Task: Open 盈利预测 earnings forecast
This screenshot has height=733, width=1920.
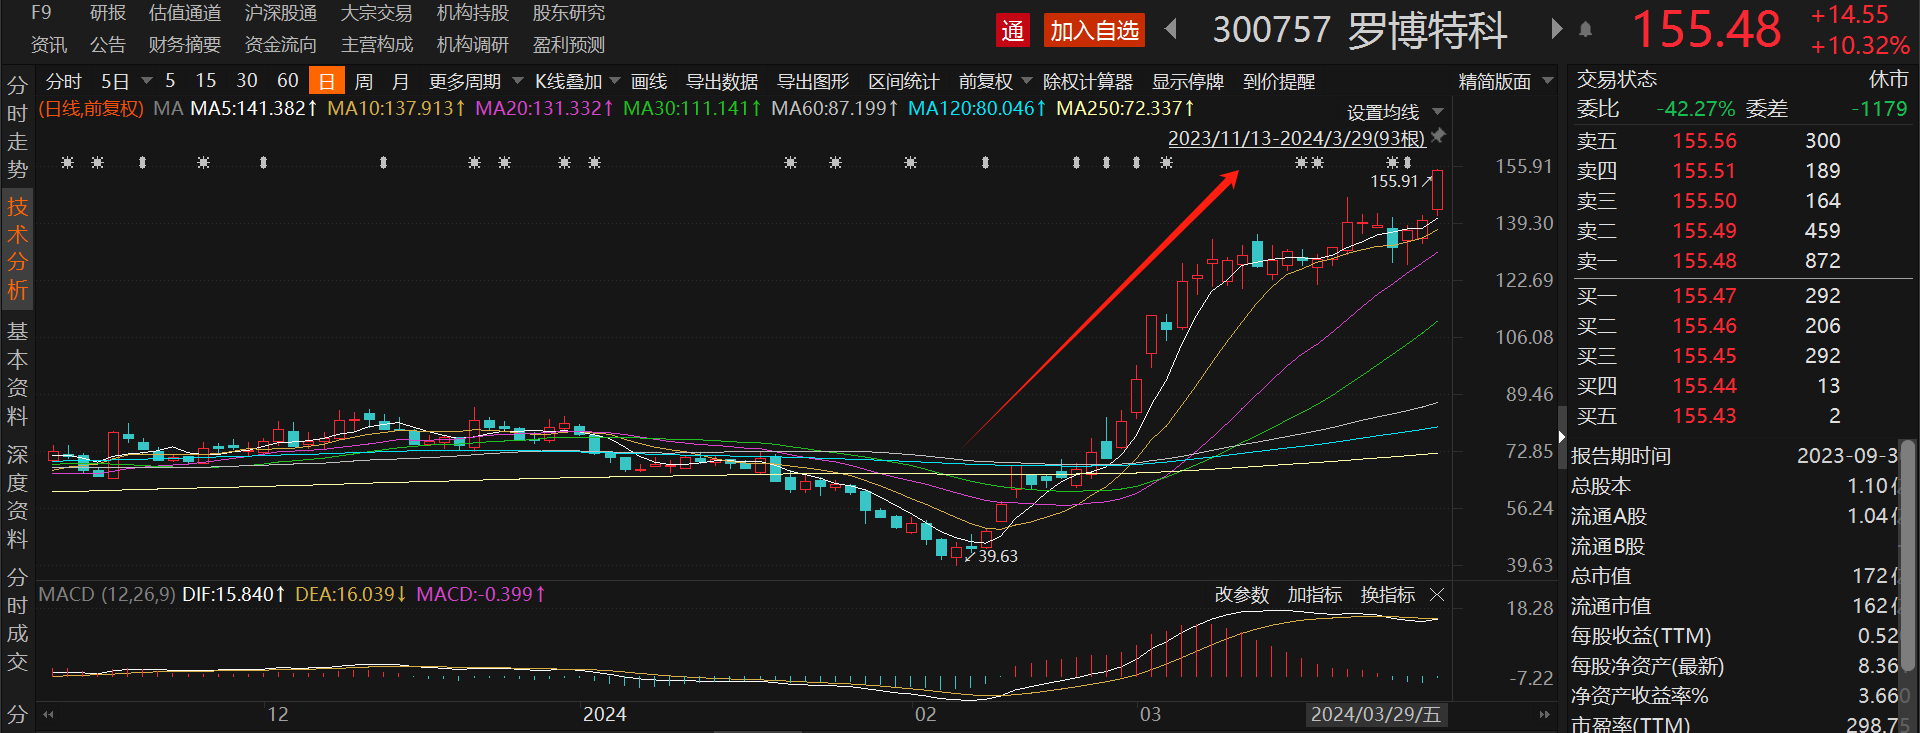Action: pos(569,45)
